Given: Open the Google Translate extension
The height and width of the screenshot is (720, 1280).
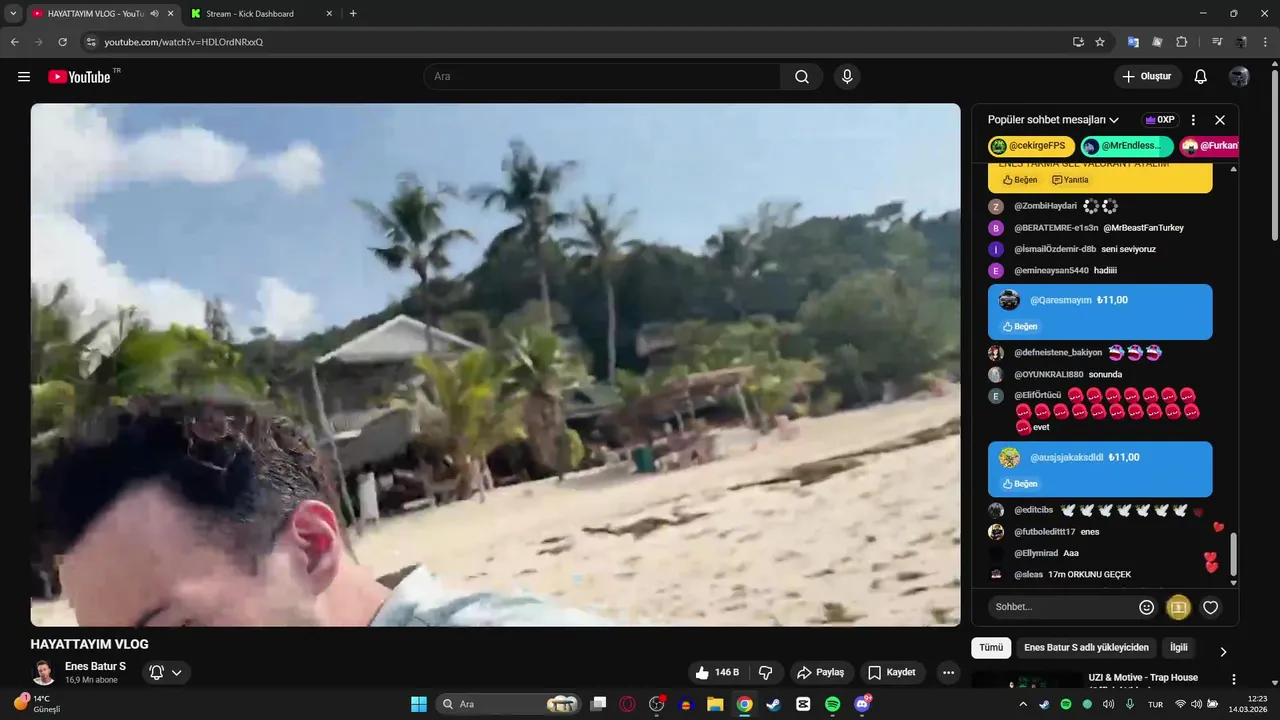Looking at the screenshot, I should point(1133,42).
